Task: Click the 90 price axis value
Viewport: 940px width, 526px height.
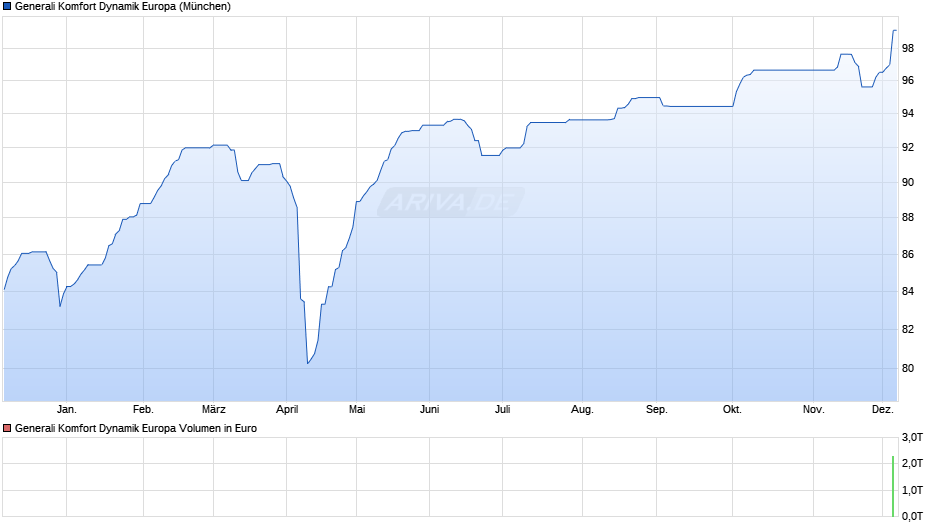Action: click(x=908, y=182)
